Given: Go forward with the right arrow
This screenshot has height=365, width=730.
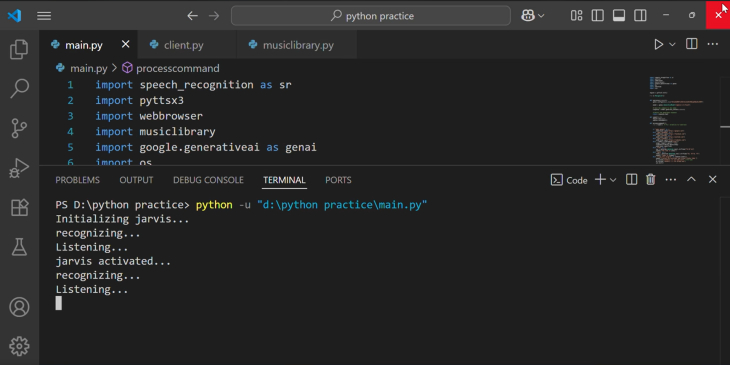Looking at the screenshot, I should pyautogui.click(x=214, y=16).
